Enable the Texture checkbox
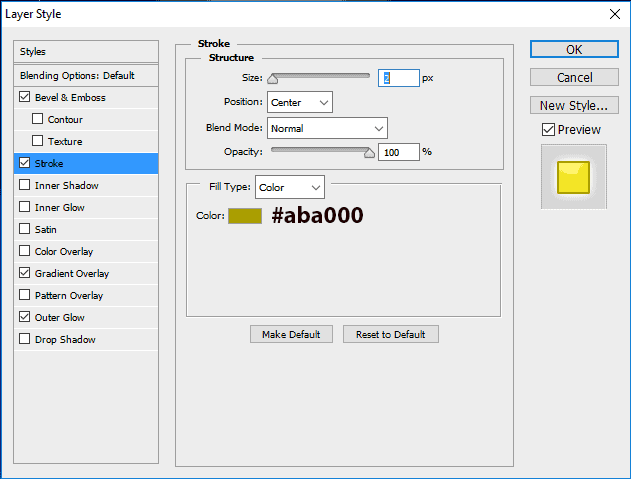Screen dimensions: 631x479 [x=38, y=142]
